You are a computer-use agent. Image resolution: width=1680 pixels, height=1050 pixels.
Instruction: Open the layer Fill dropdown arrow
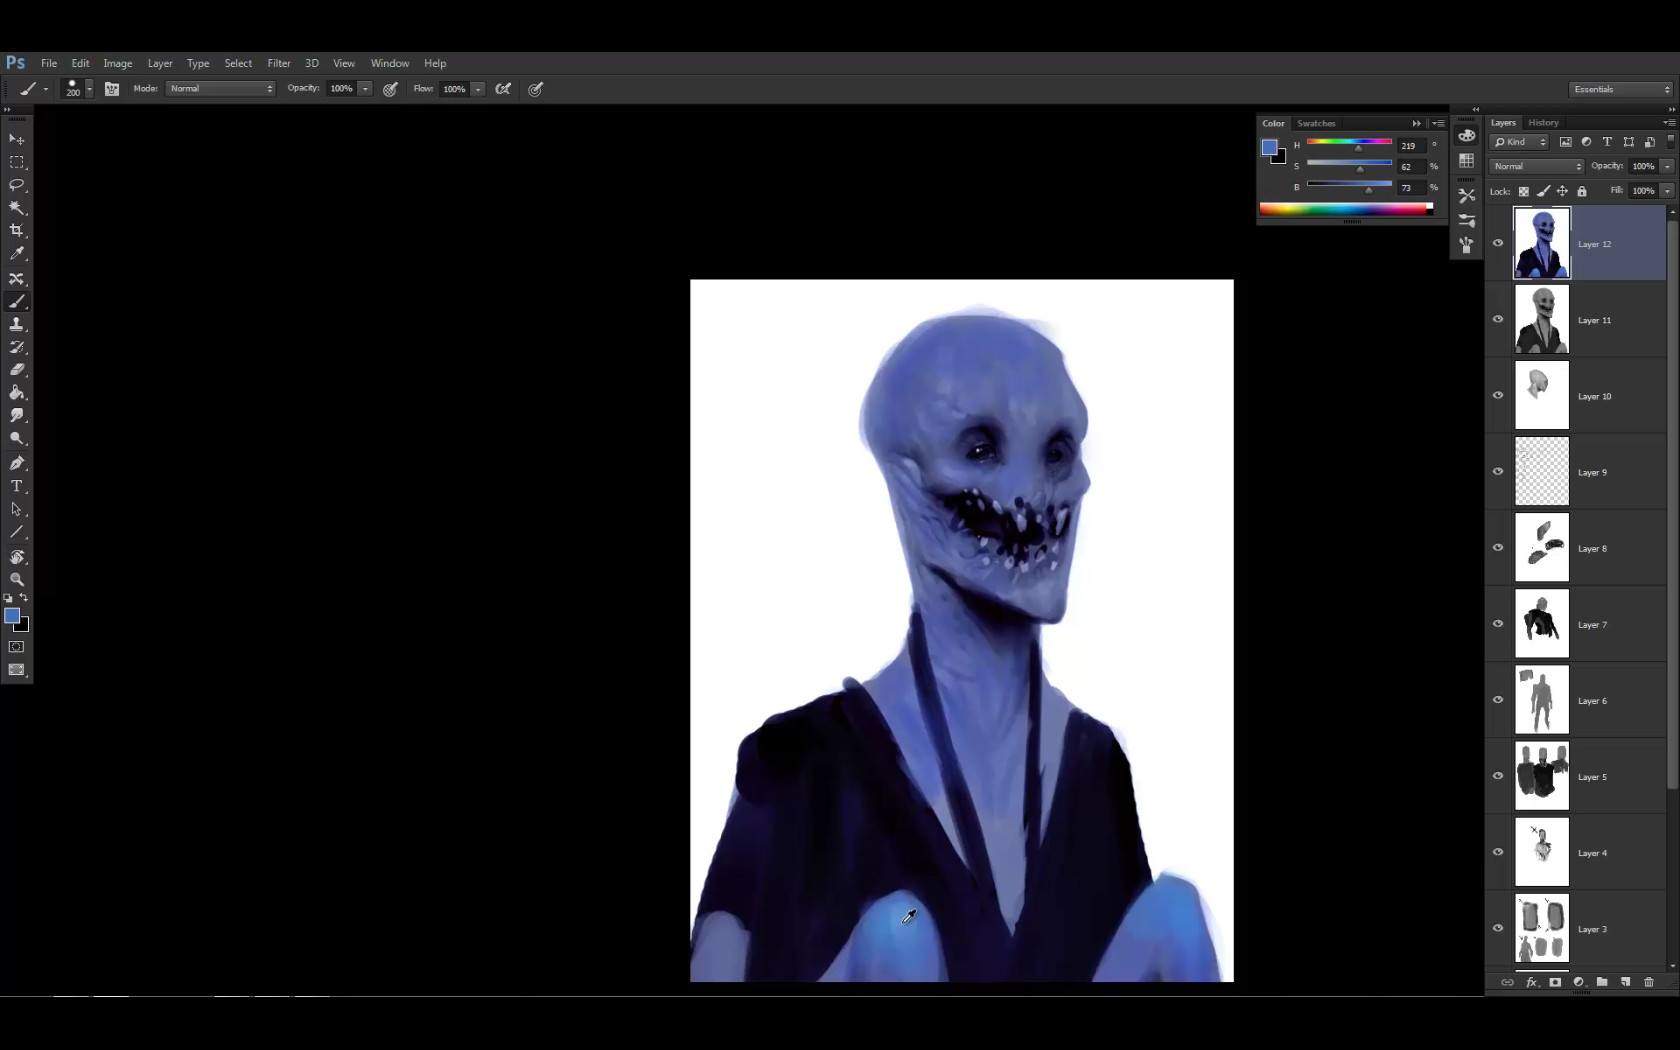coord(1667,190)
